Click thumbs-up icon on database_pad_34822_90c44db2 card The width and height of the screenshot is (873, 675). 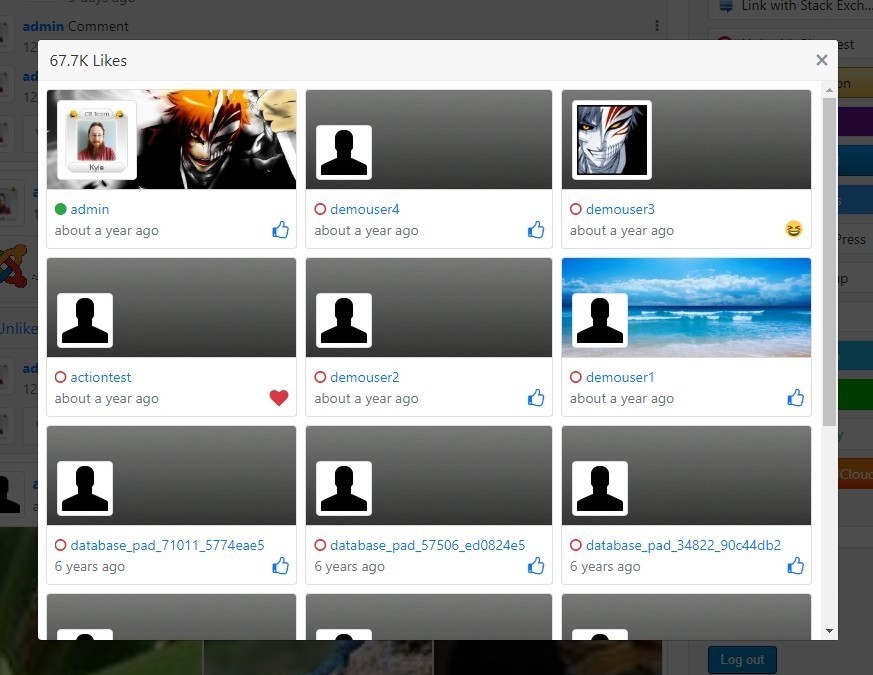pos(795,566)
